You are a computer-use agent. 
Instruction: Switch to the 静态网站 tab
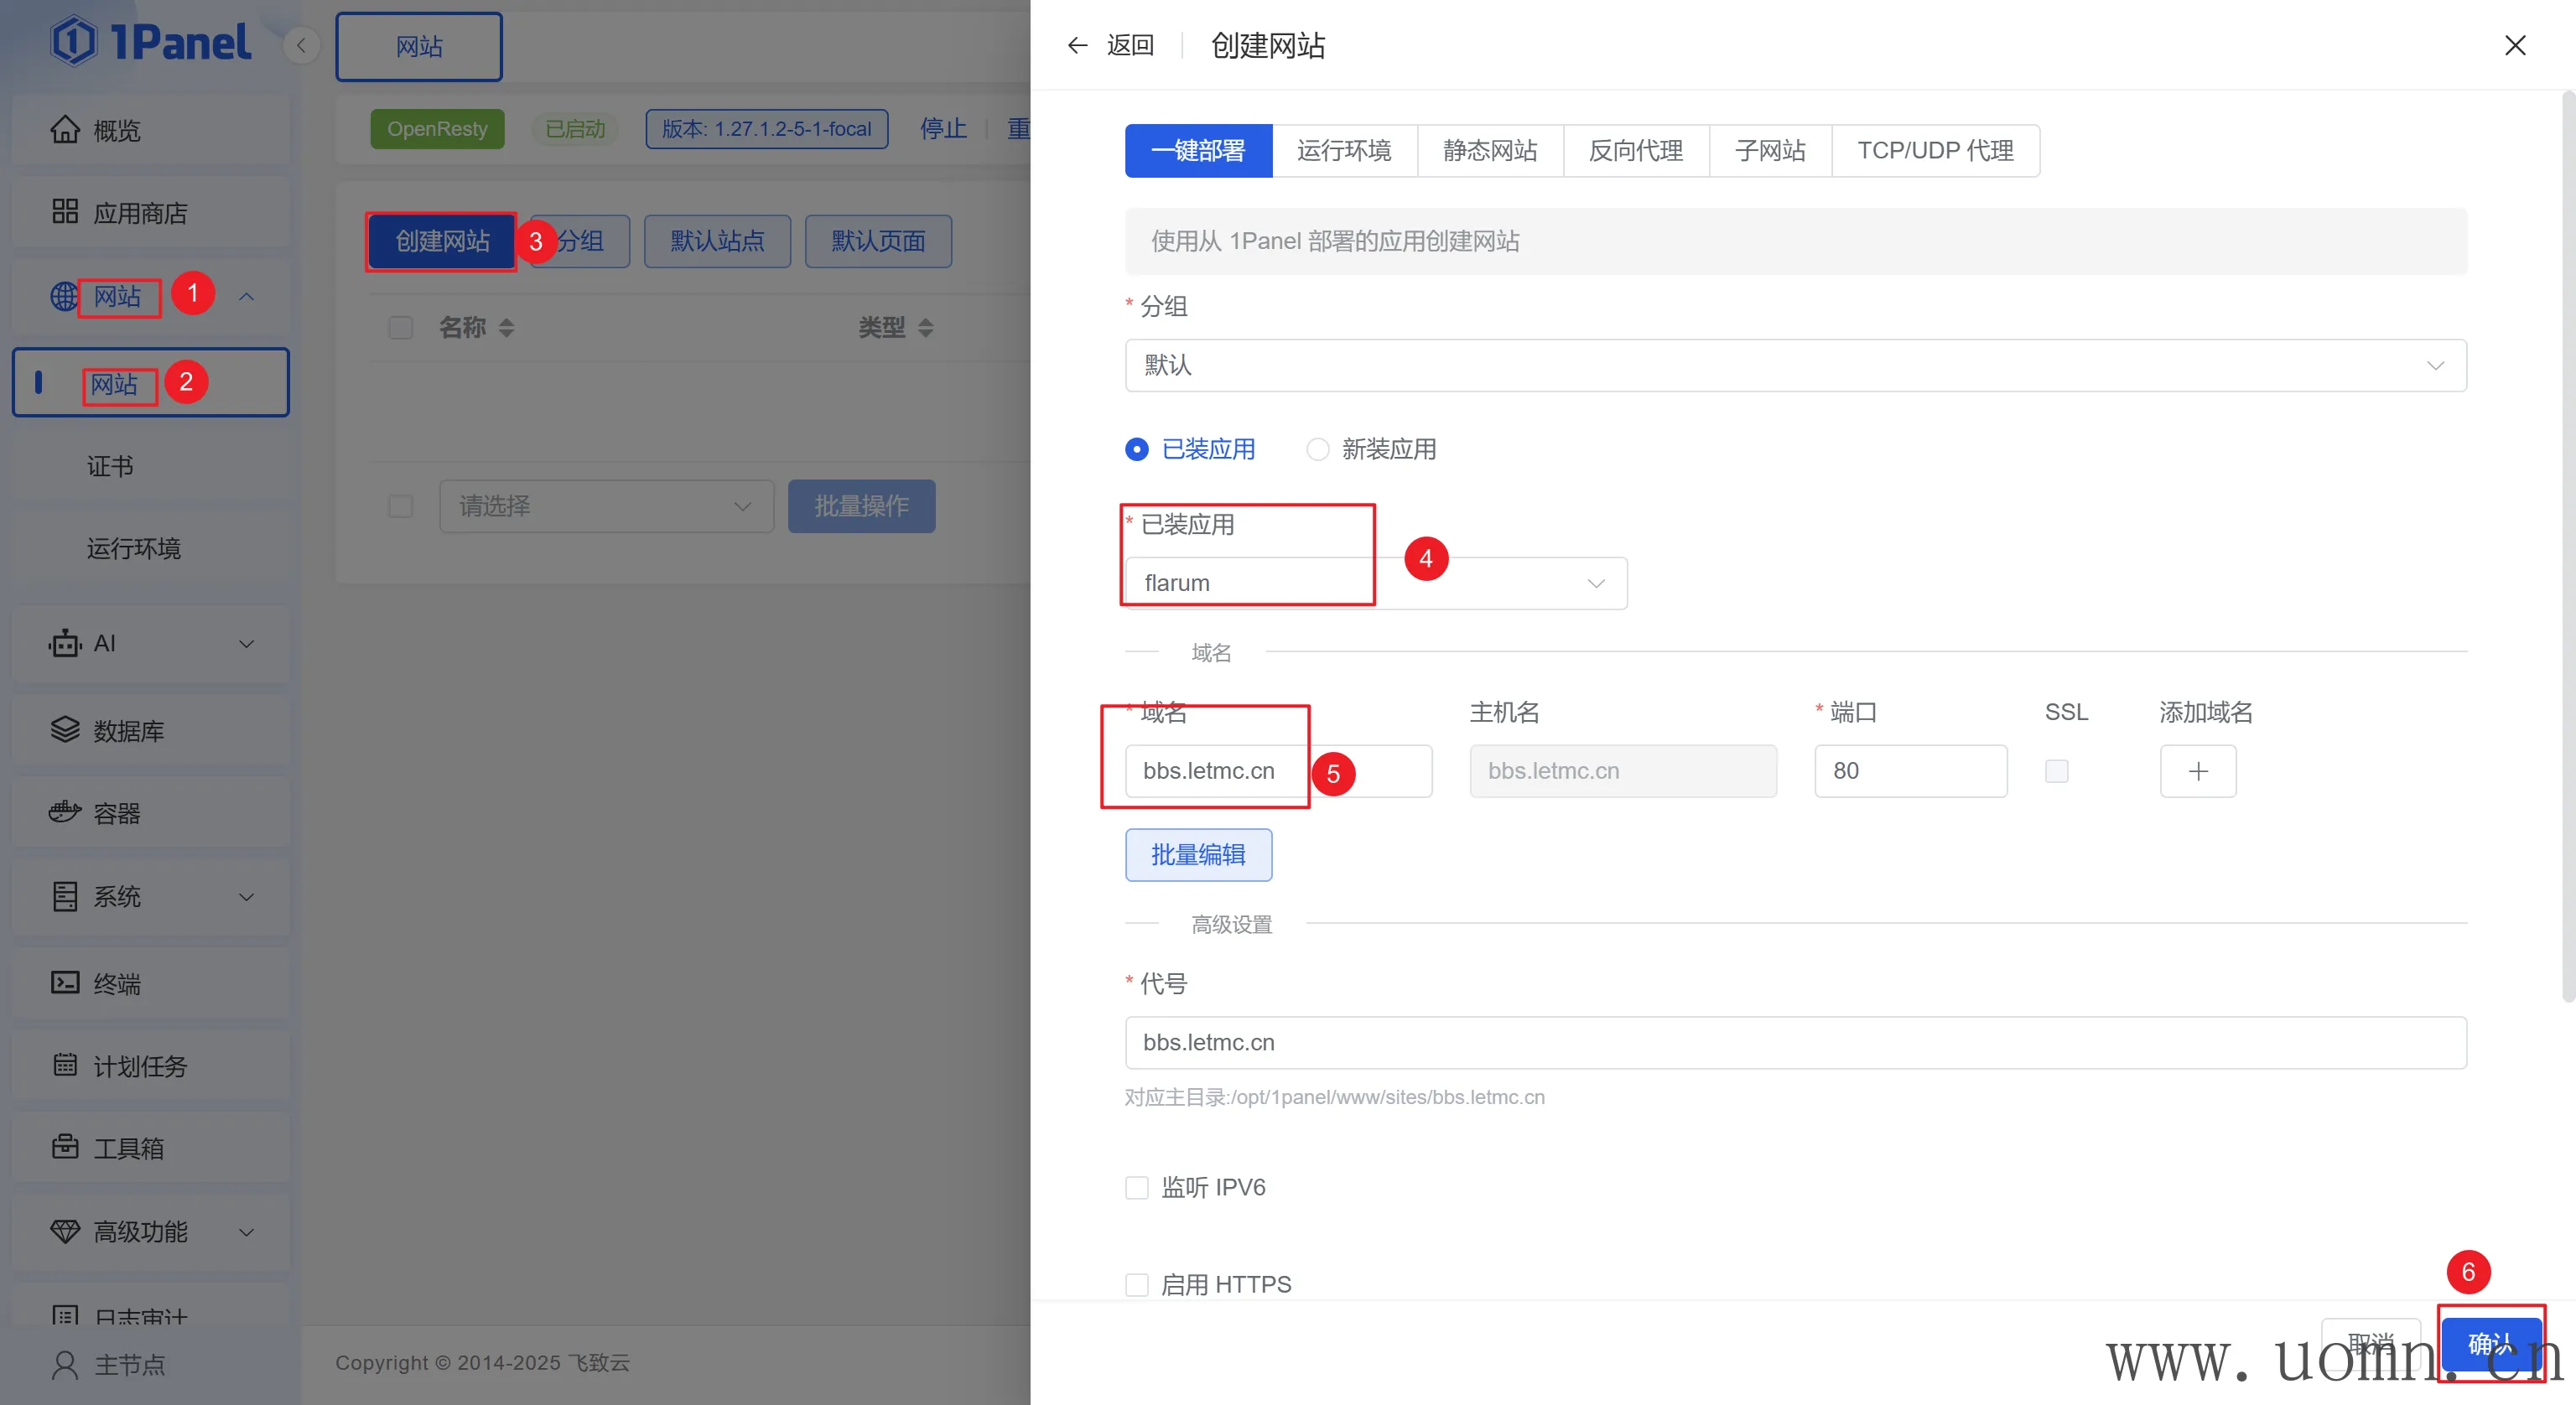[1489, 151]
